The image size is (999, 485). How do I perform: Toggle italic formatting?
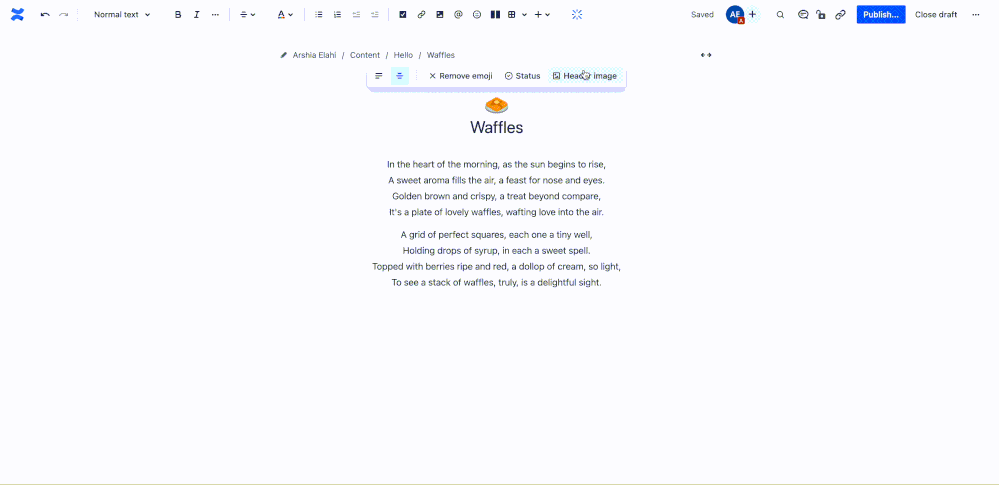coord(196,15)
